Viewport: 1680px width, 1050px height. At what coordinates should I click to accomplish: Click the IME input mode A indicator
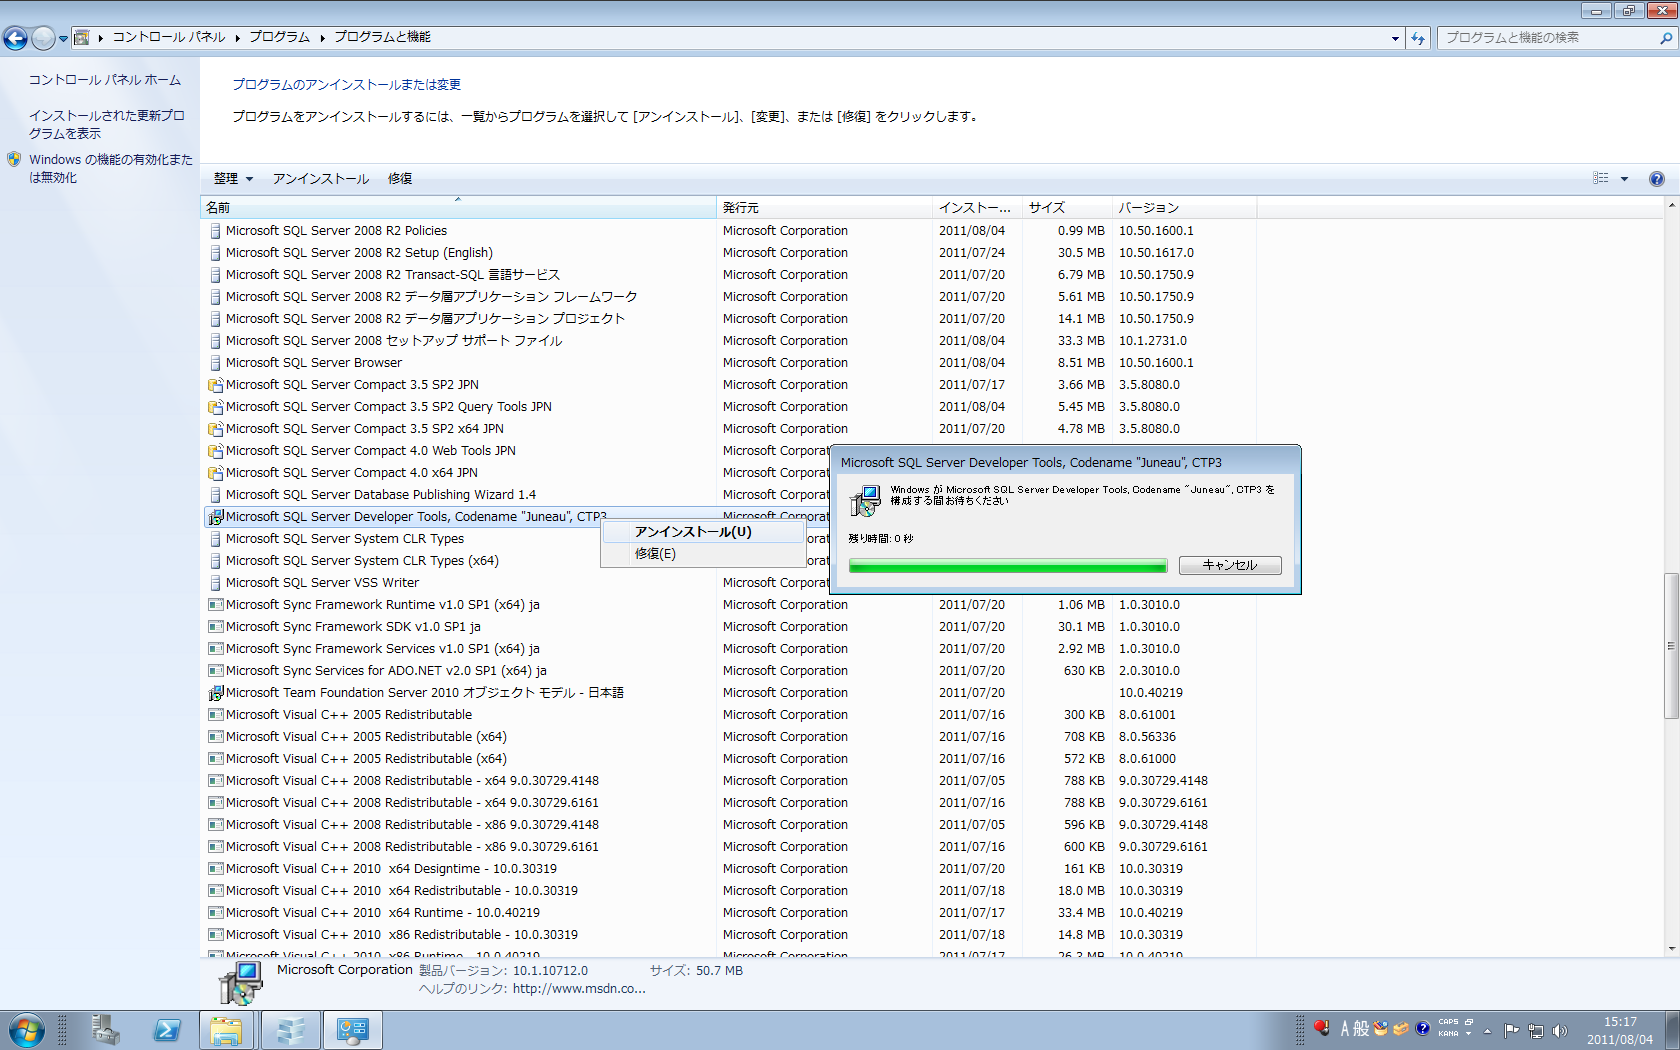click(1345, 1028)
